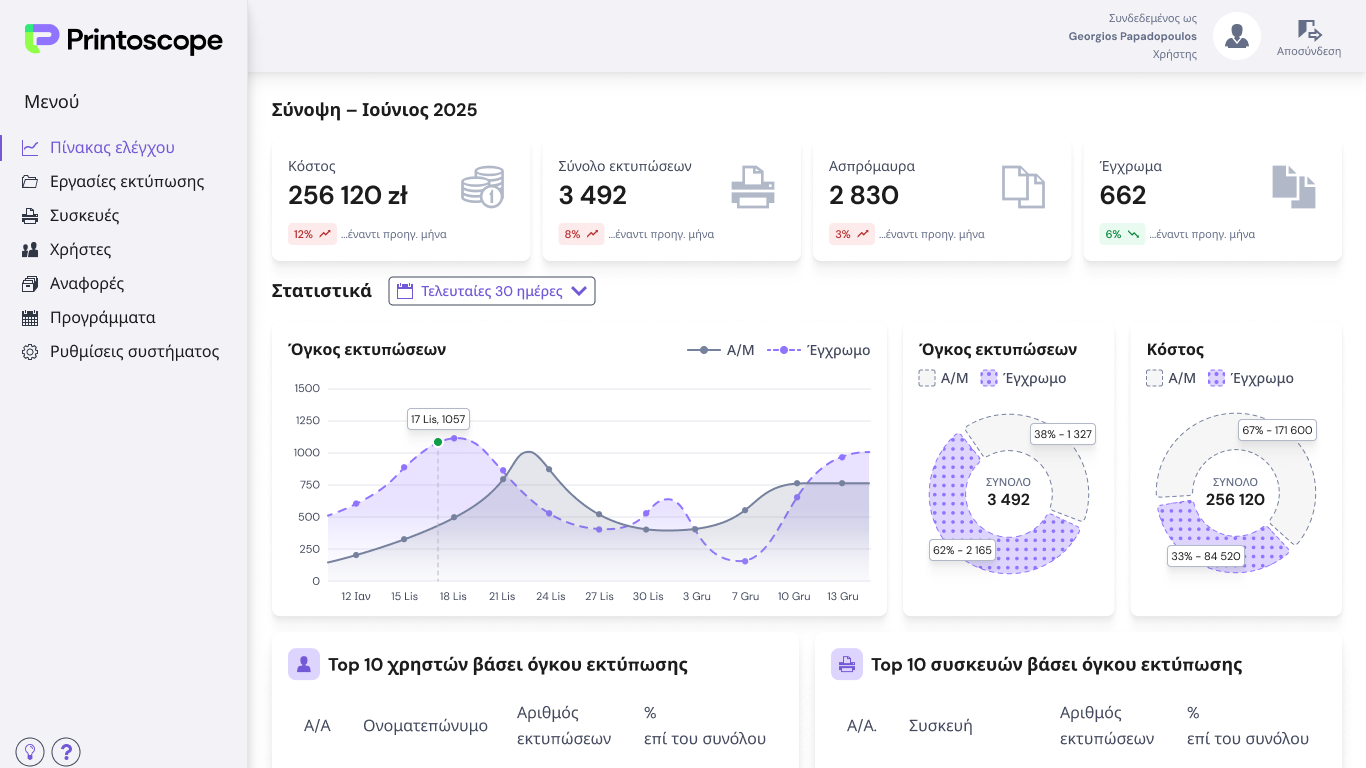The height and width of the screenshot is (768, 1366).
Task: Toggle Α/Μ in Κόστος donut legend
Action: click(1170, 378)
